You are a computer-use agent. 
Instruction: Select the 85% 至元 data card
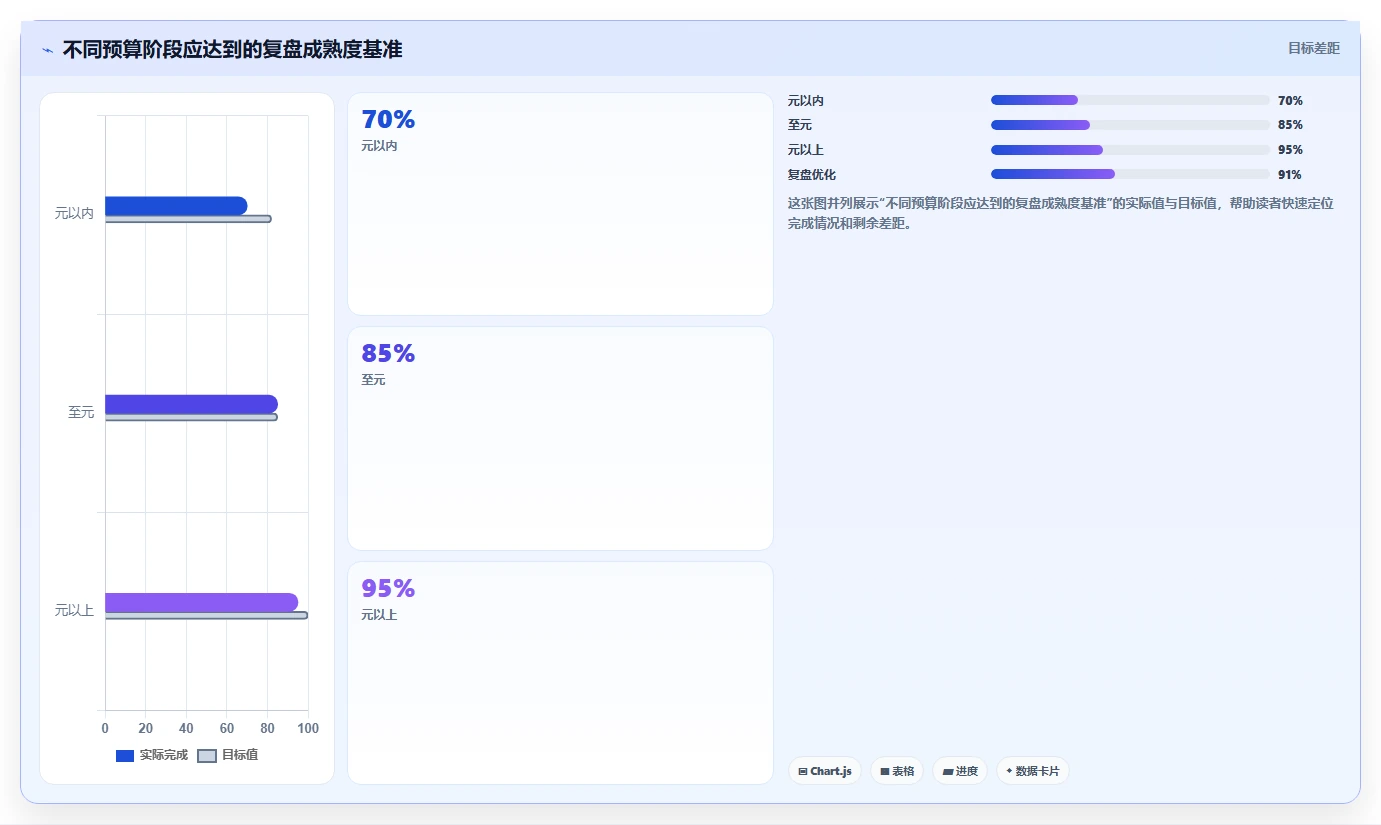pyautogui.click(x=560, y=438)
